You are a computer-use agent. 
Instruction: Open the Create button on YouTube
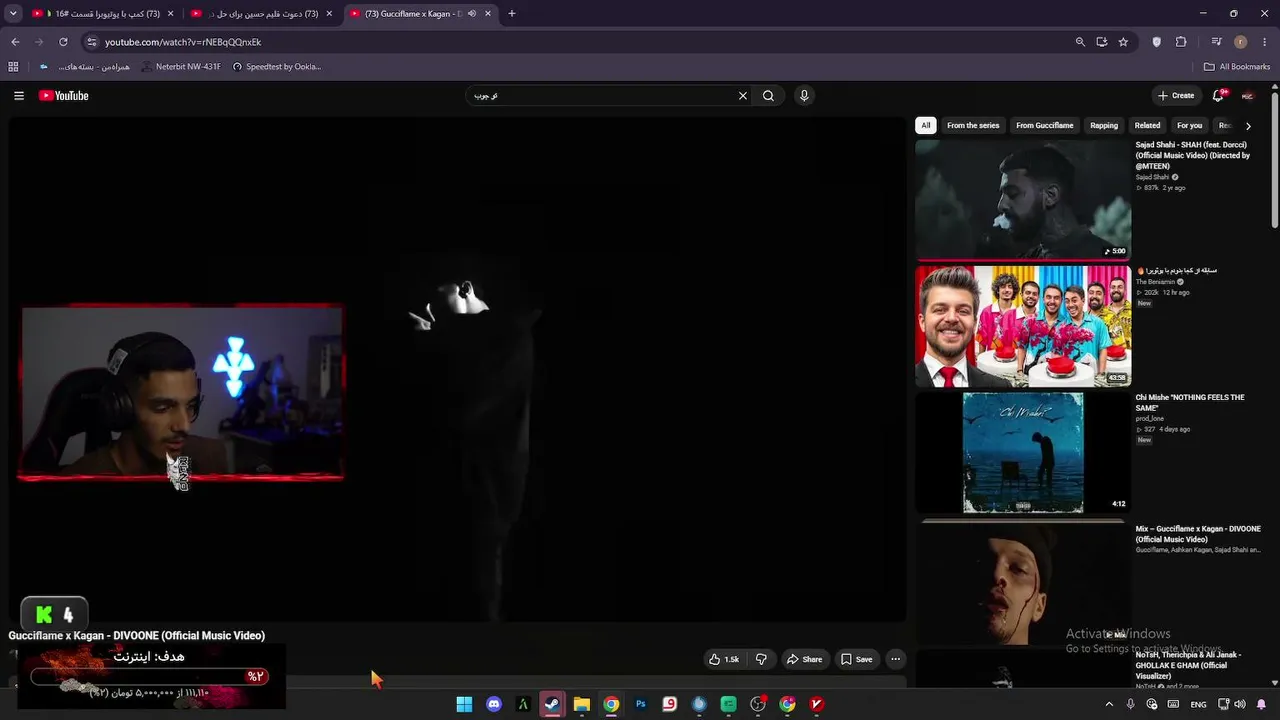(x=1176, y=96)
